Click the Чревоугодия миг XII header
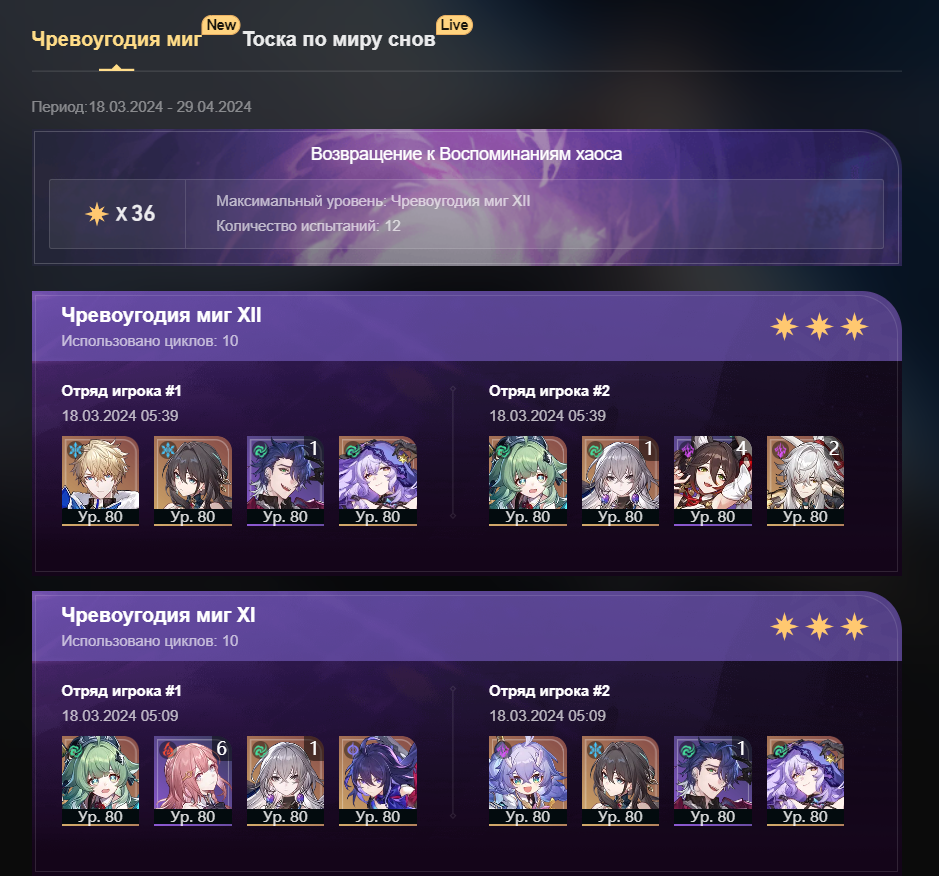Screen dimensions: 939x876 click(x=162, y=315)
